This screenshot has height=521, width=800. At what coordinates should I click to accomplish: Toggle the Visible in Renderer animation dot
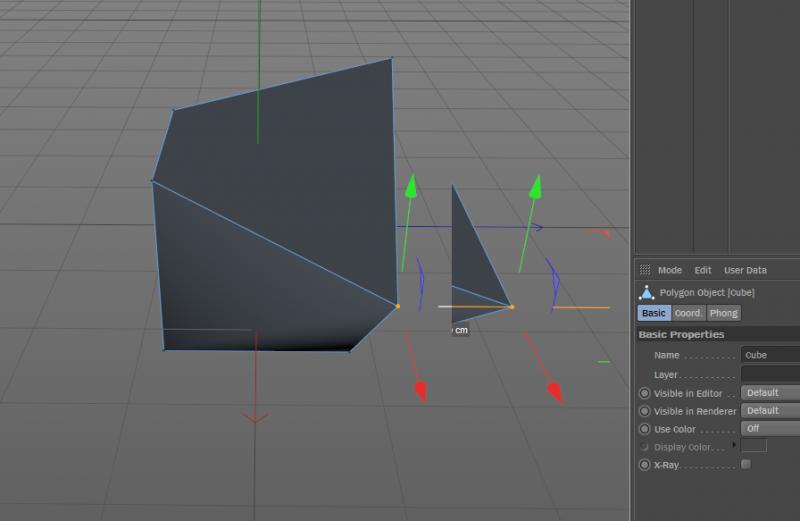644,411
